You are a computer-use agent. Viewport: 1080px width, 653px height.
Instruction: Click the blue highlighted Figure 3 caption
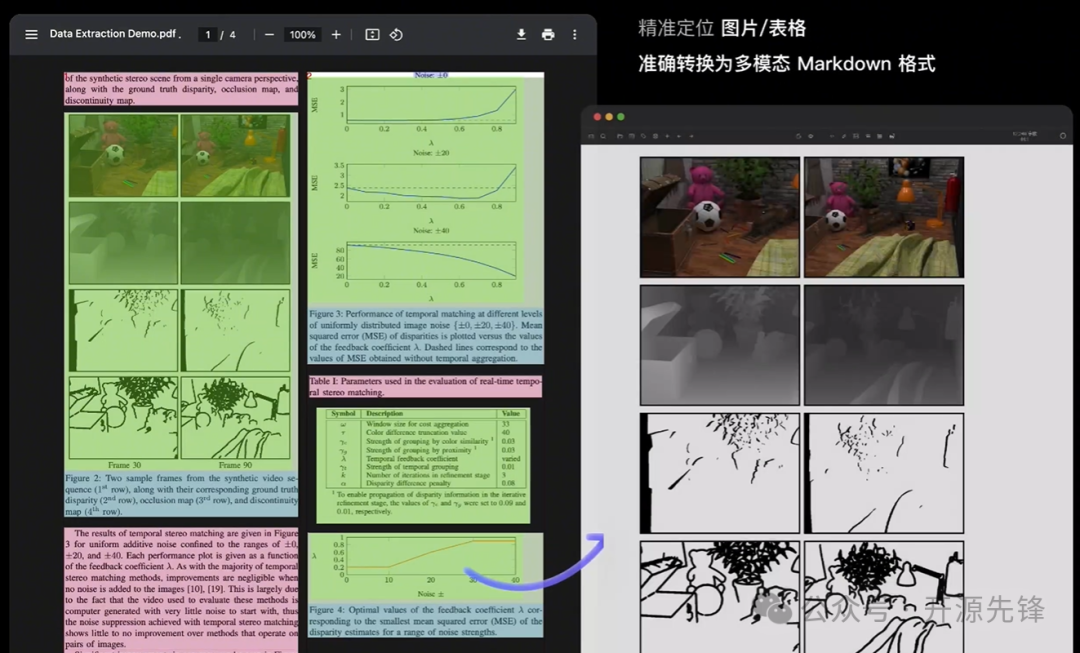pyautogui.click(x=426, y=335)
